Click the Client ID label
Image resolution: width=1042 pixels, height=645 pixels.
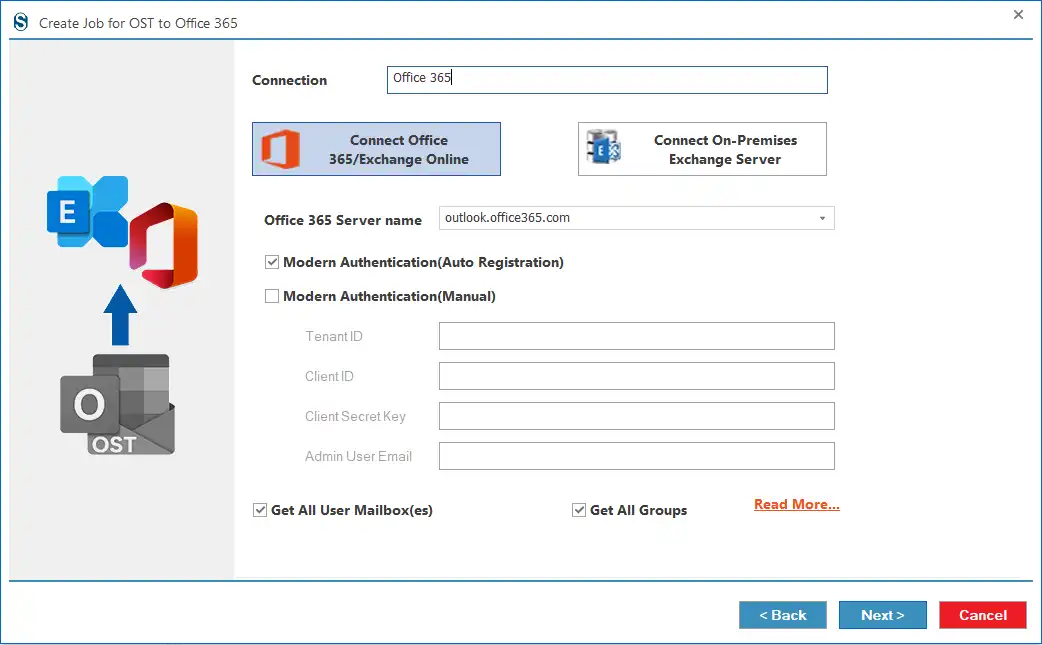point(329,376)
